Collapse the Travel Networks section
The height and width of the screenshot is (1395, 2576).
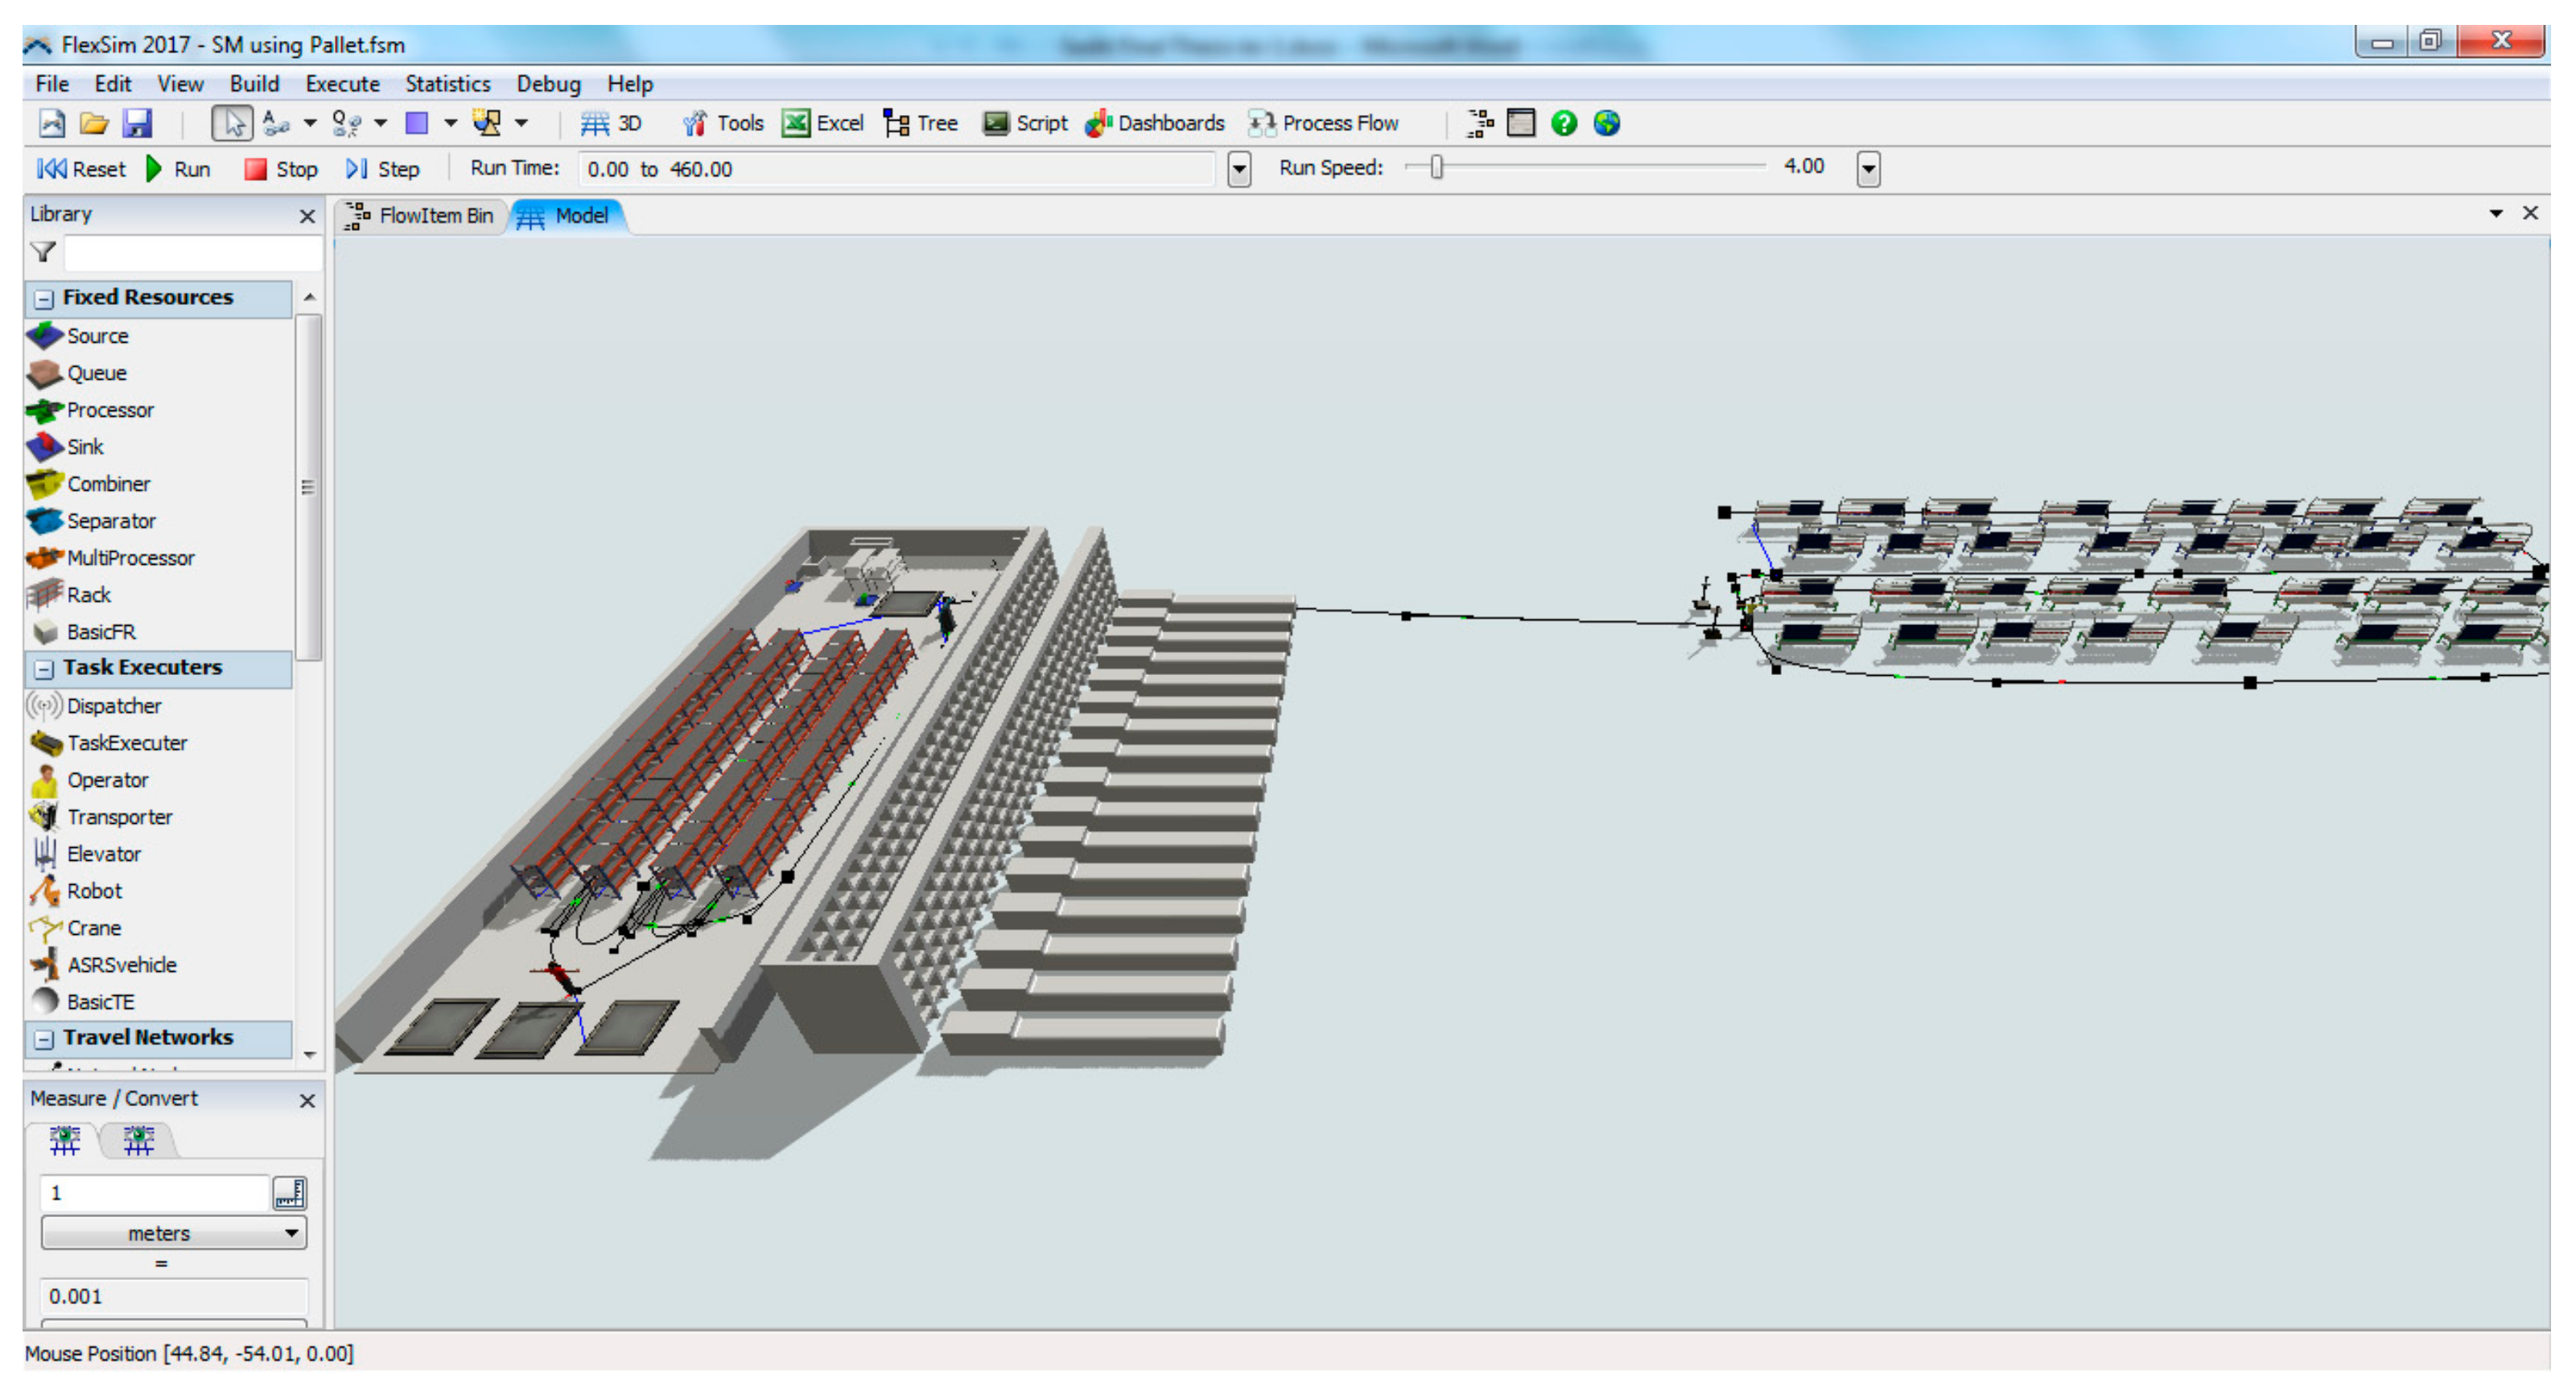point(44,1039)
